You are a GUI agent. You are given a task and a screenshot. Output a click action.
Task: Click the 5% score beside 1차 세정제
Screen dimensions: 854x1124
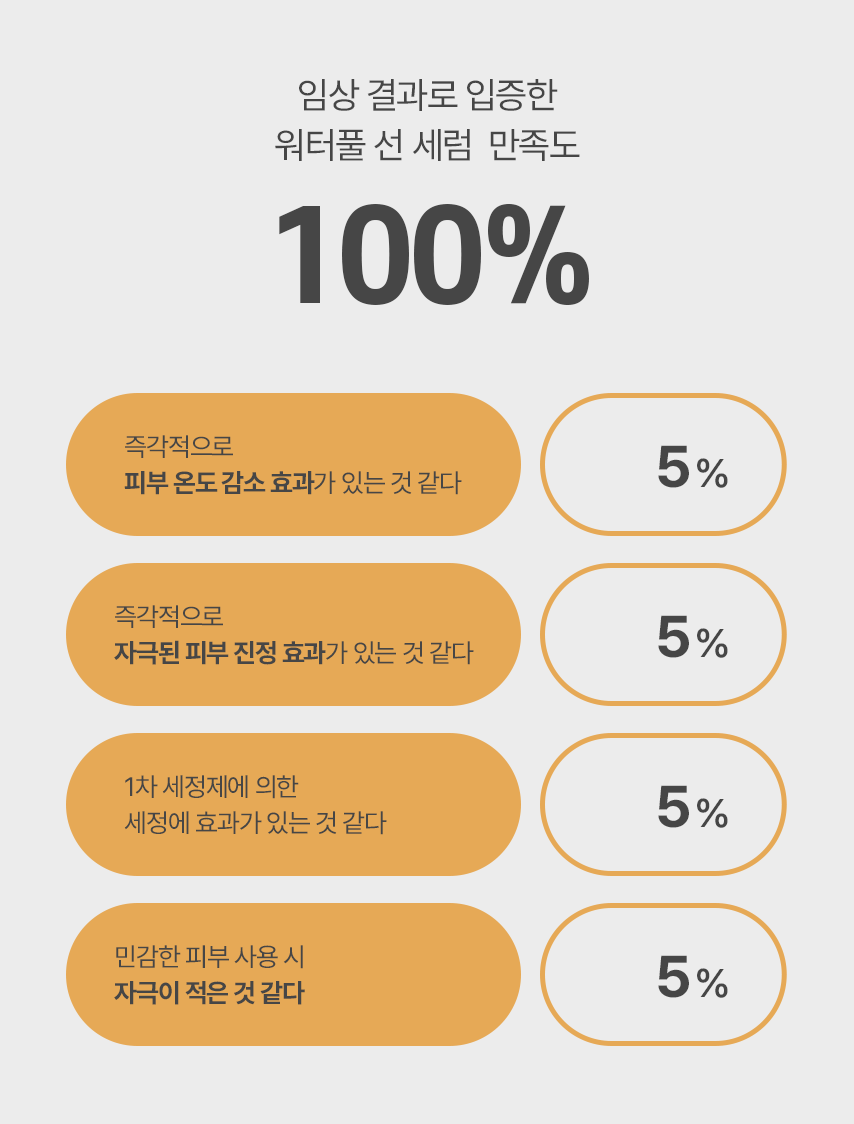coord(691,807)
